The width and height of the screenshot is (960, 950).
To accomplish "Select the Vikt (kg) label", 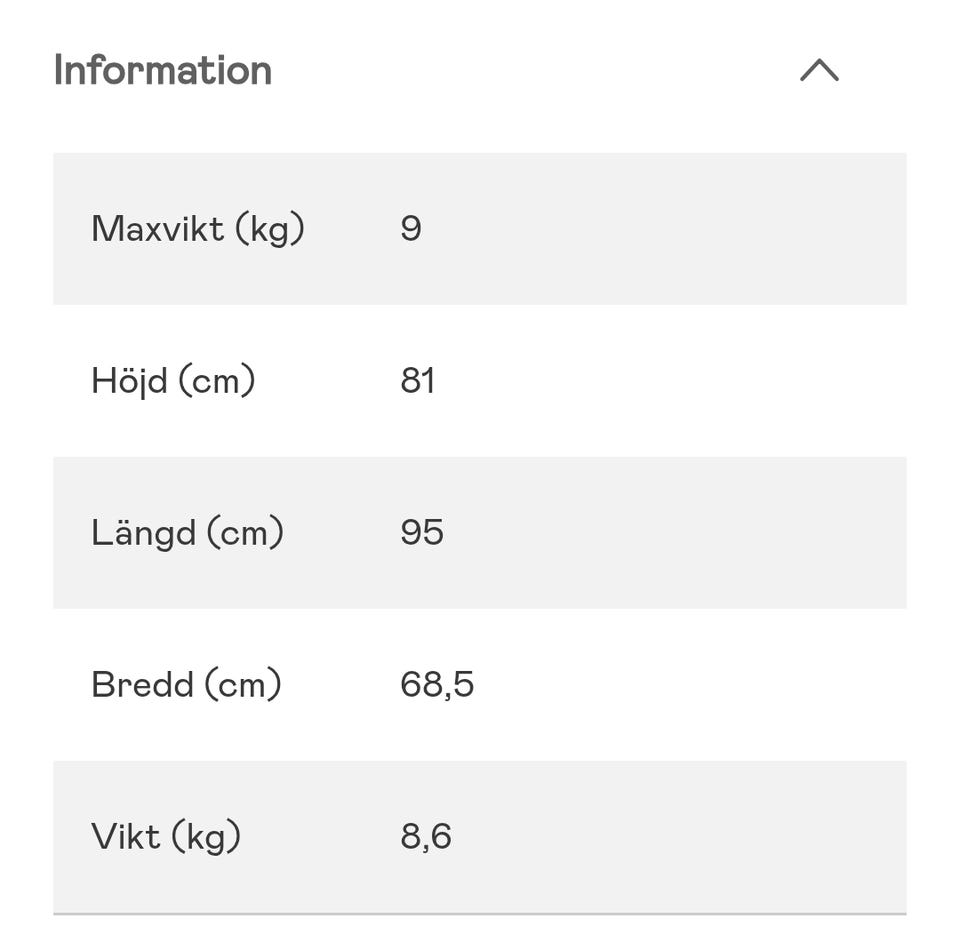I will [166, 837].
